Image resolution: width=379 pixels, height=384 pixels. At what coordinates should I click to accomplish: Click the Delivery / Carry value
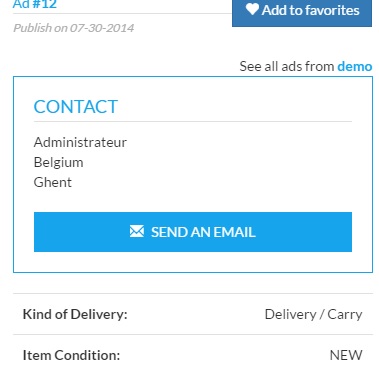[313, 314]
